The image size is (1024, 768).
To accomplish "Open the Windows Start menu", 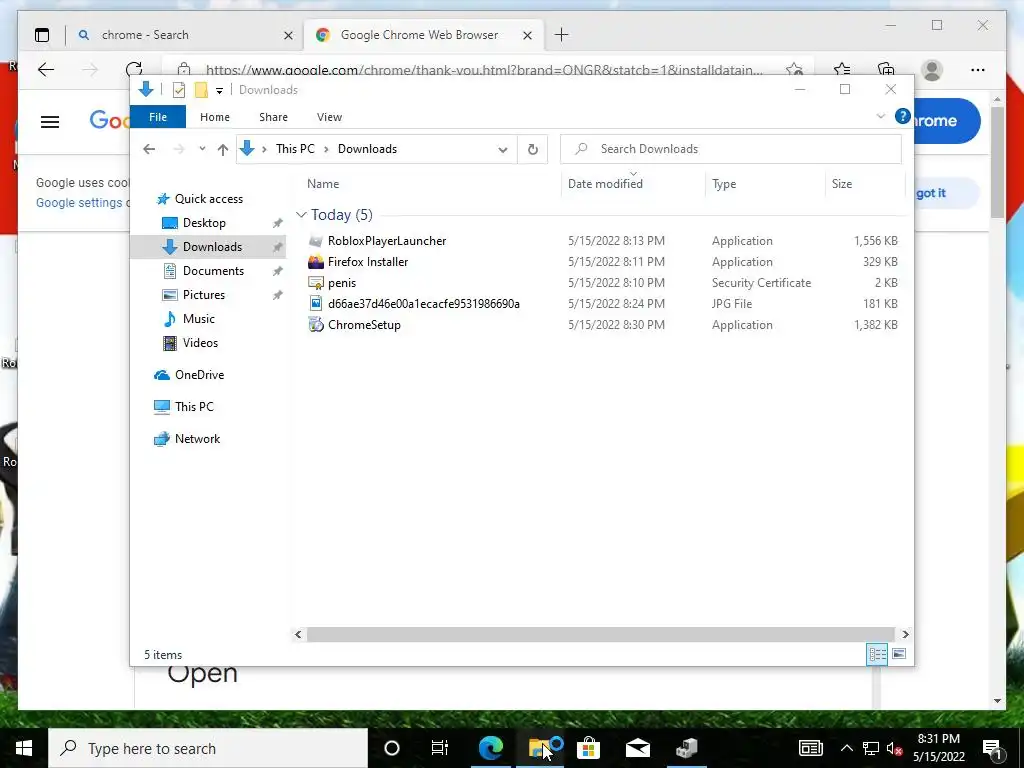I will click(24, 748).
